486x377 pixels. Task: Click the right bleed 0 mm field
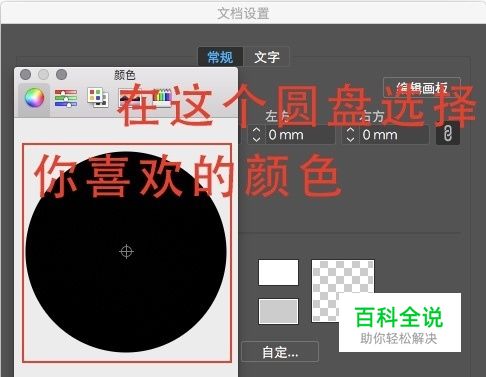(394, 135)
